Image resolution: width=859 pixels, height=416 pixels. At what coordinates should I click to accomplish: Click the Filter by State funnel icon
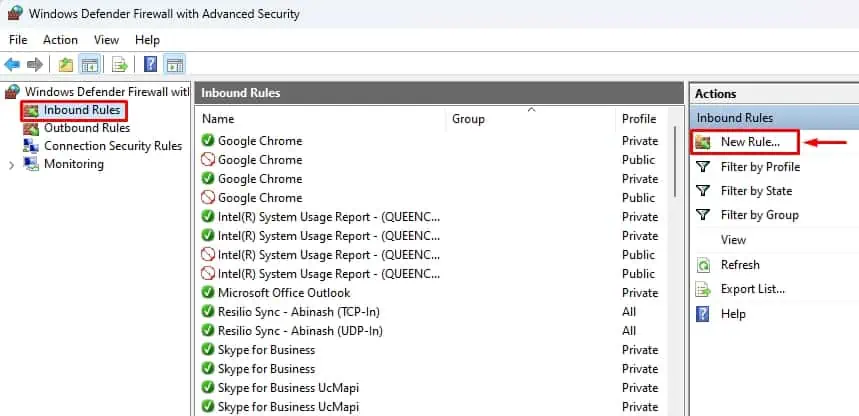coord(703,191)
